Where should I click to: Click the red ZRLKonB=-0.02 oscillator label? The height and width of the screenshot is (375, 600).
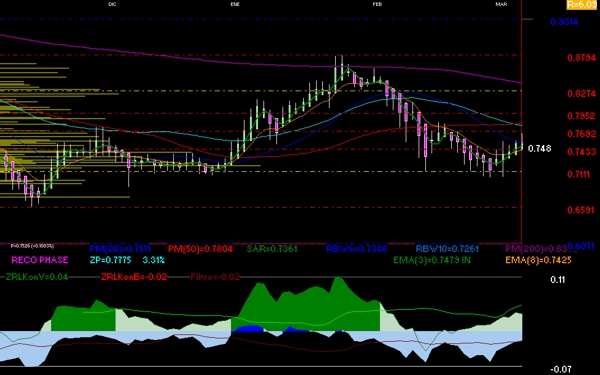click(x=134, y=277)
